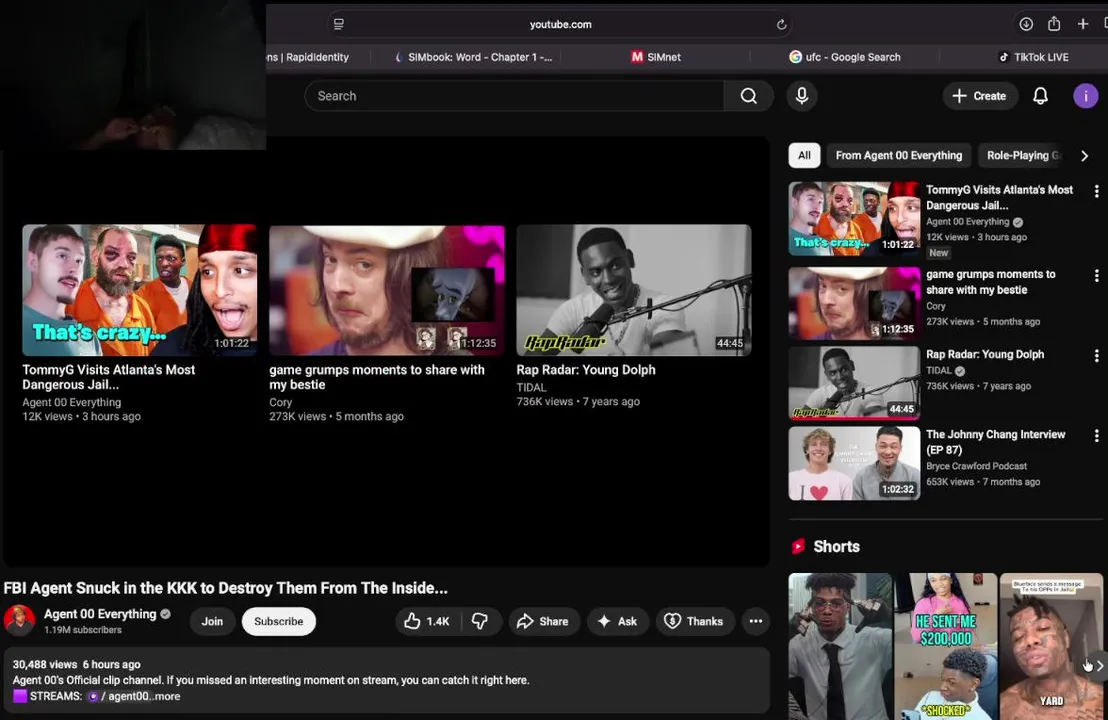Viewport: 1108px width, 720px height.
Task: Switch to the TikTok LIVE tab
Action: coord(1033,57)
